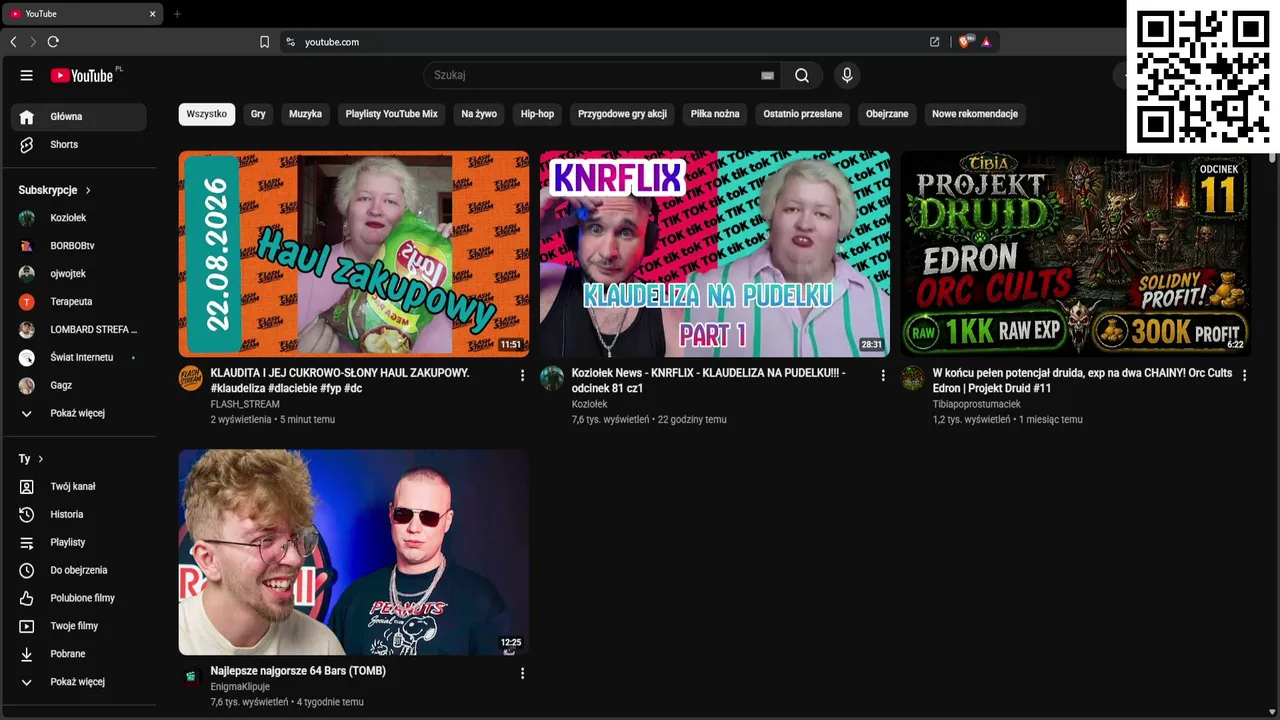Play the KNRFLIX Klaudeliza na pudelku thumbnail
The height and width of the screenshot is (720, 1280).
(715, 254)
